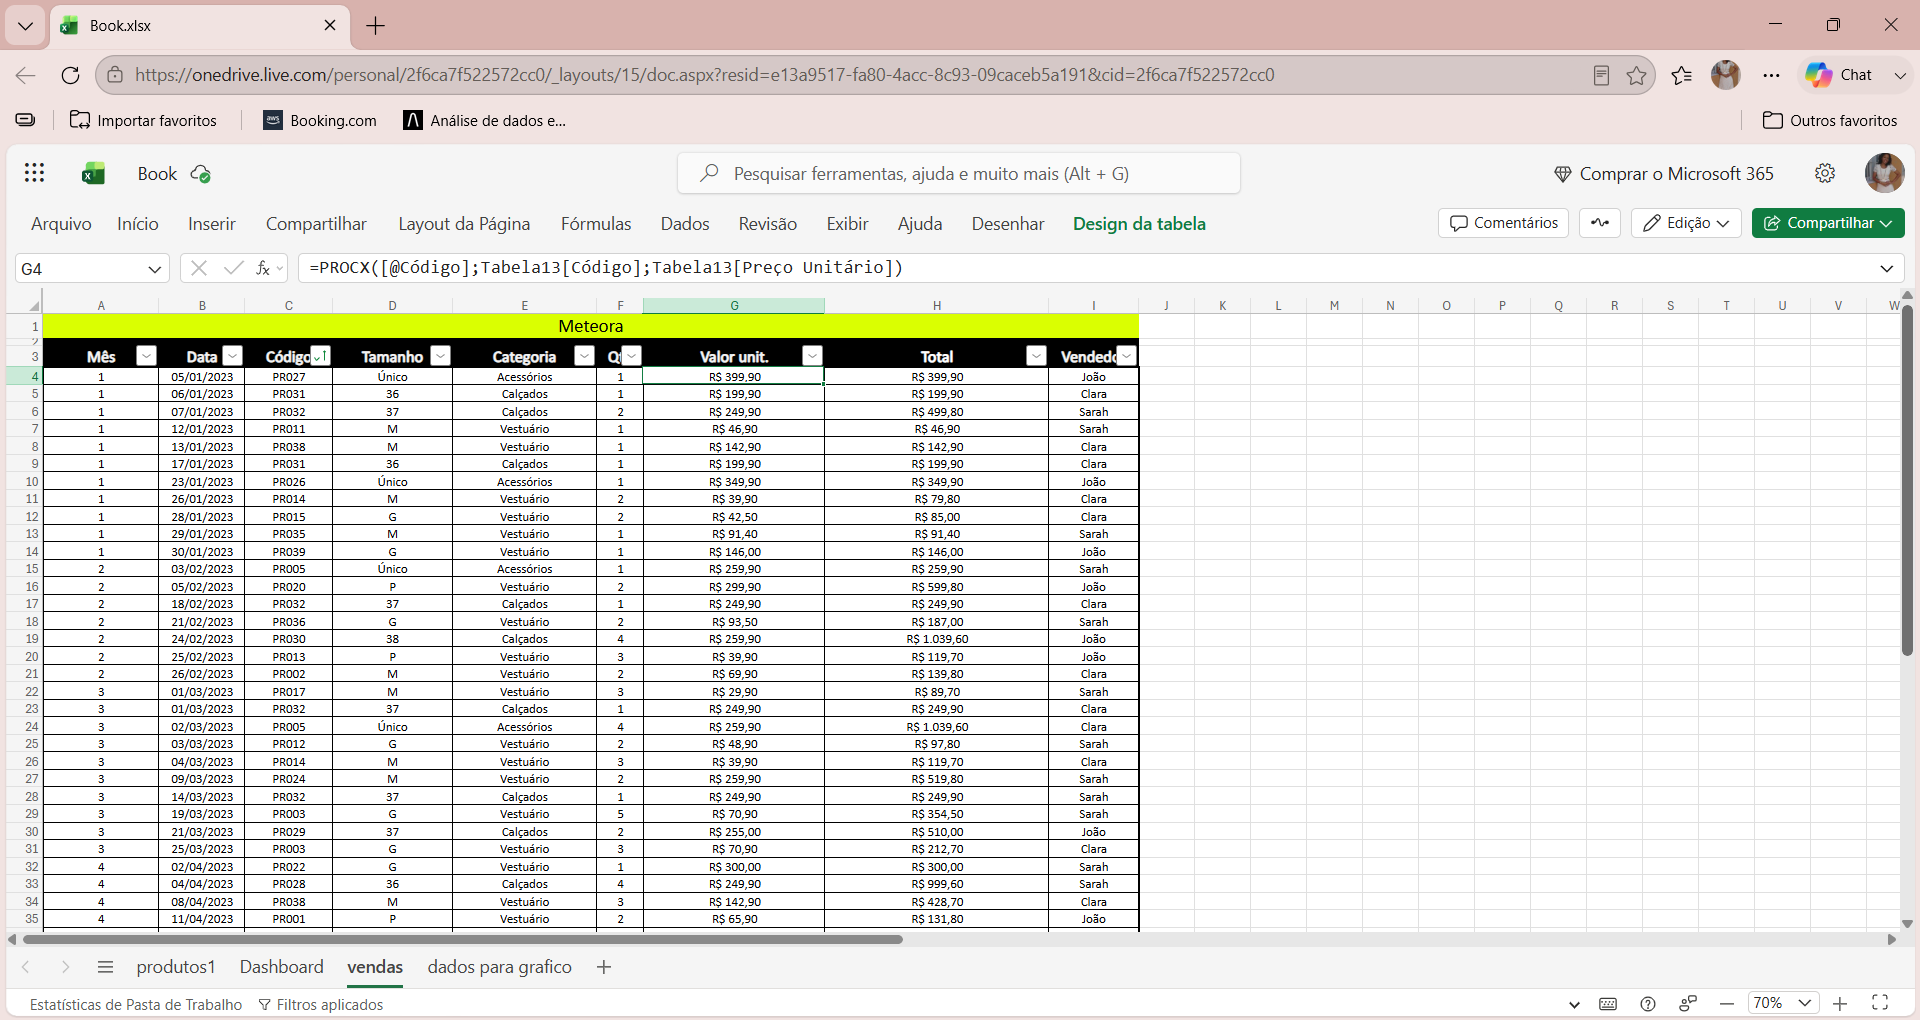Image resolution: width=1920 pixels, height=1020 pixels.
Task: Open the Mês column filter dropdown
Action: (x=146, y=356)
